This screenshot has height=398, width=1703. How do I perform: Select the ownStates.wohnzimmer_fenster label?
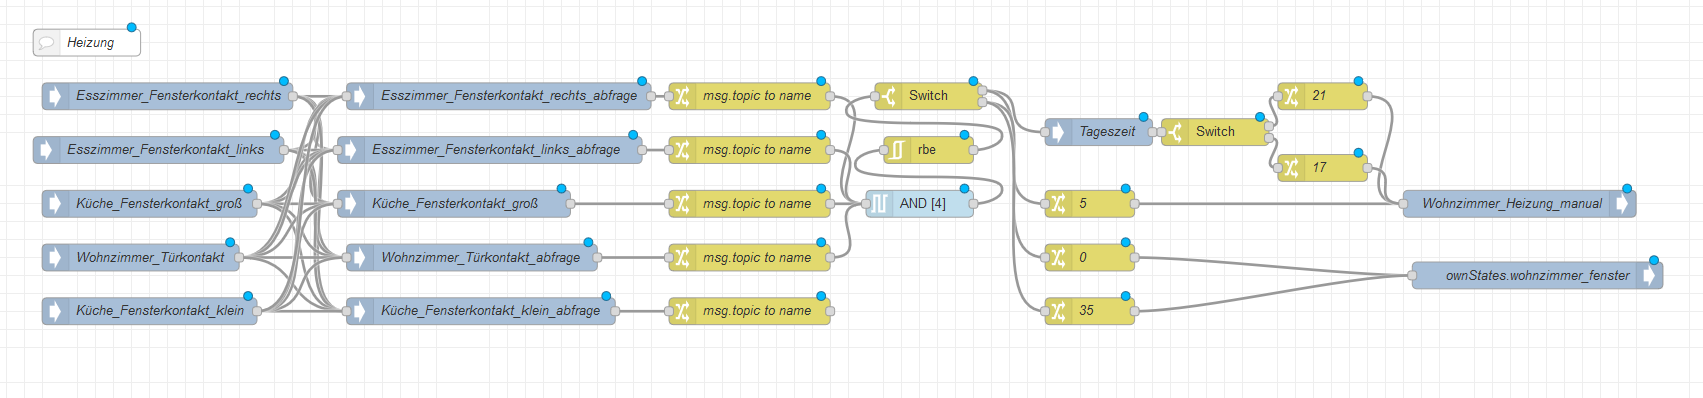tap(1537, 275)
